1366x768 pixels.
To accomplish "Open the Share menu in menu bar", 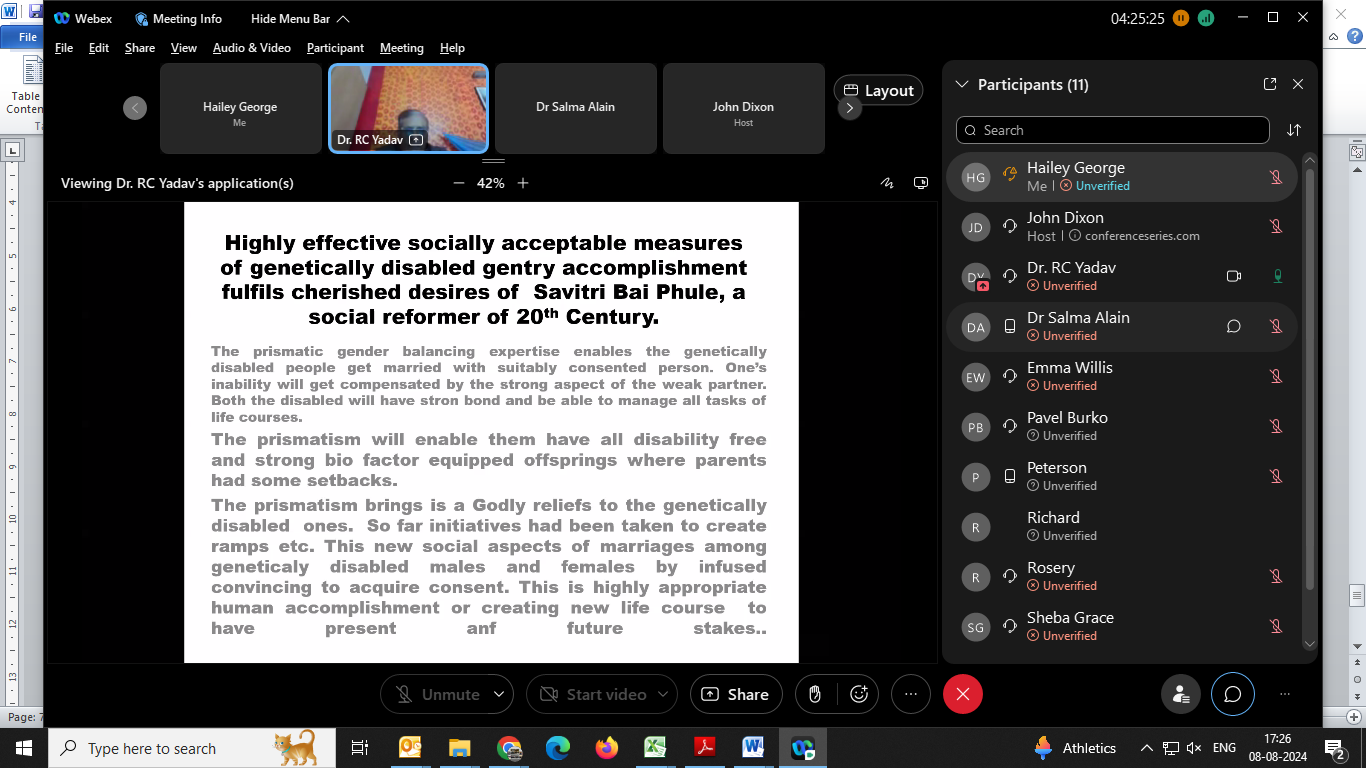I will click(140, 48).
